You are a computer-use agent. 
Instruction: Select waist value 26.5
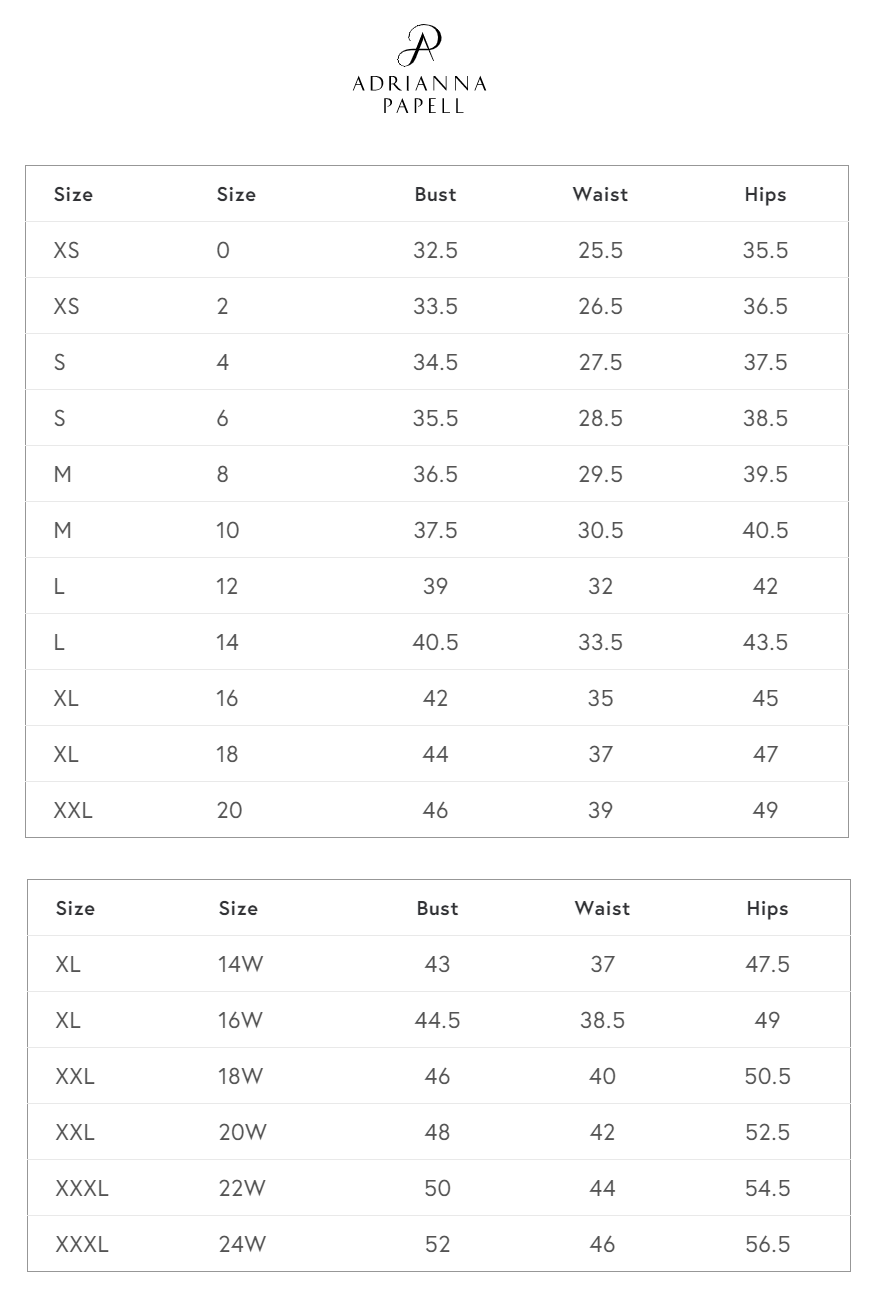[x=600, y=306]
